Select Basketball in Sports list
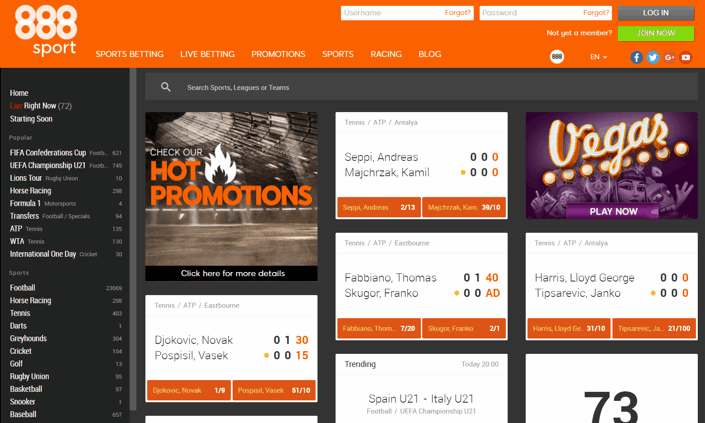705x423 pixels. [x=66, y=389]
